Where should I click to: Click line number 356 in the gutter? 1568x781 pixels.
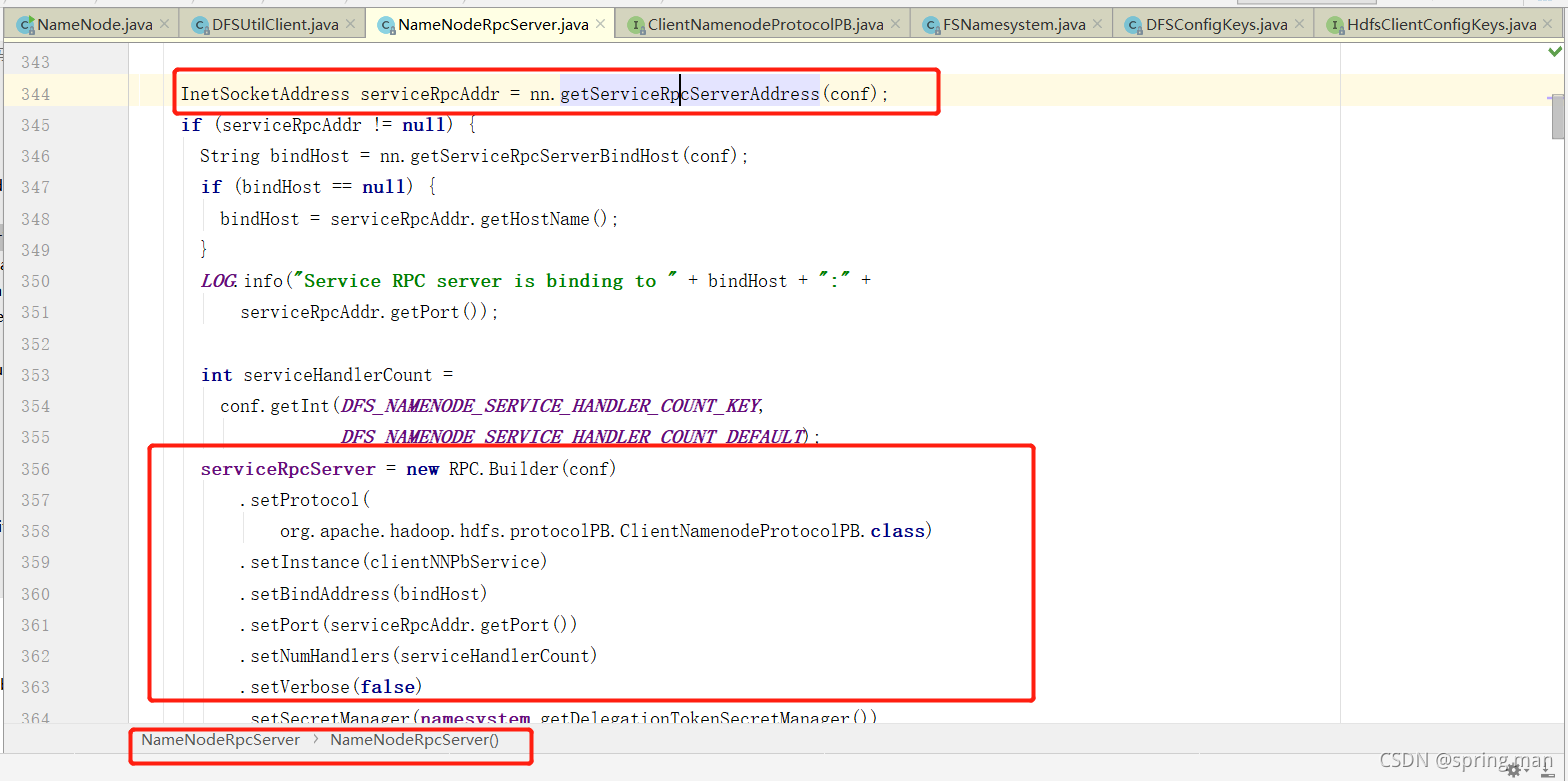[x=35, y=469]
